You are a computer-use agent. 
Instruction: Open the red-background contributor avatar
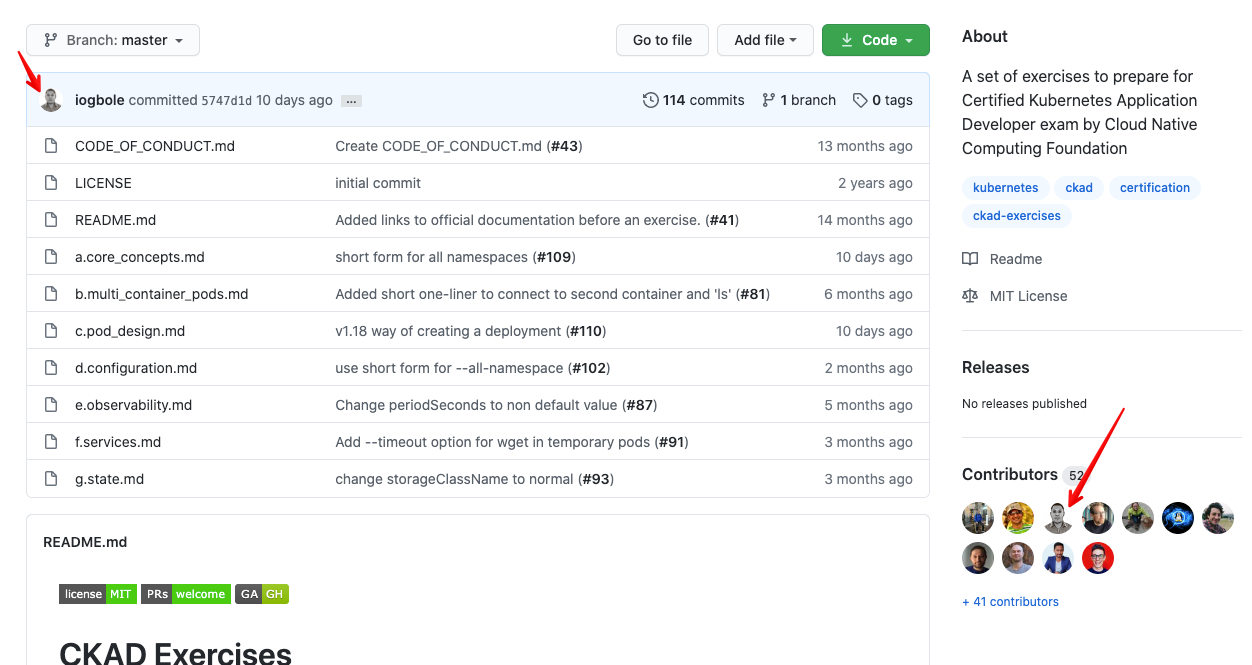coord(1098,558)
